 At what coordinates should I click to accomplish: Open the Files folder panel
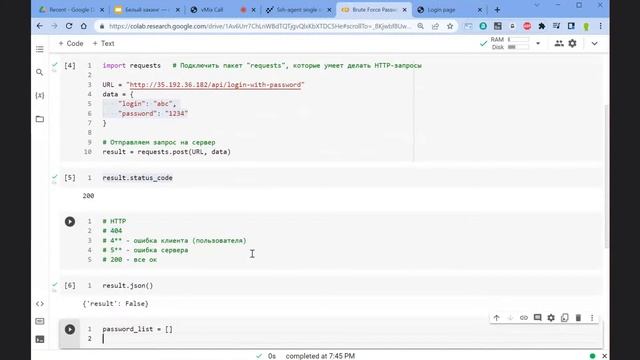(x=40, y=119)
